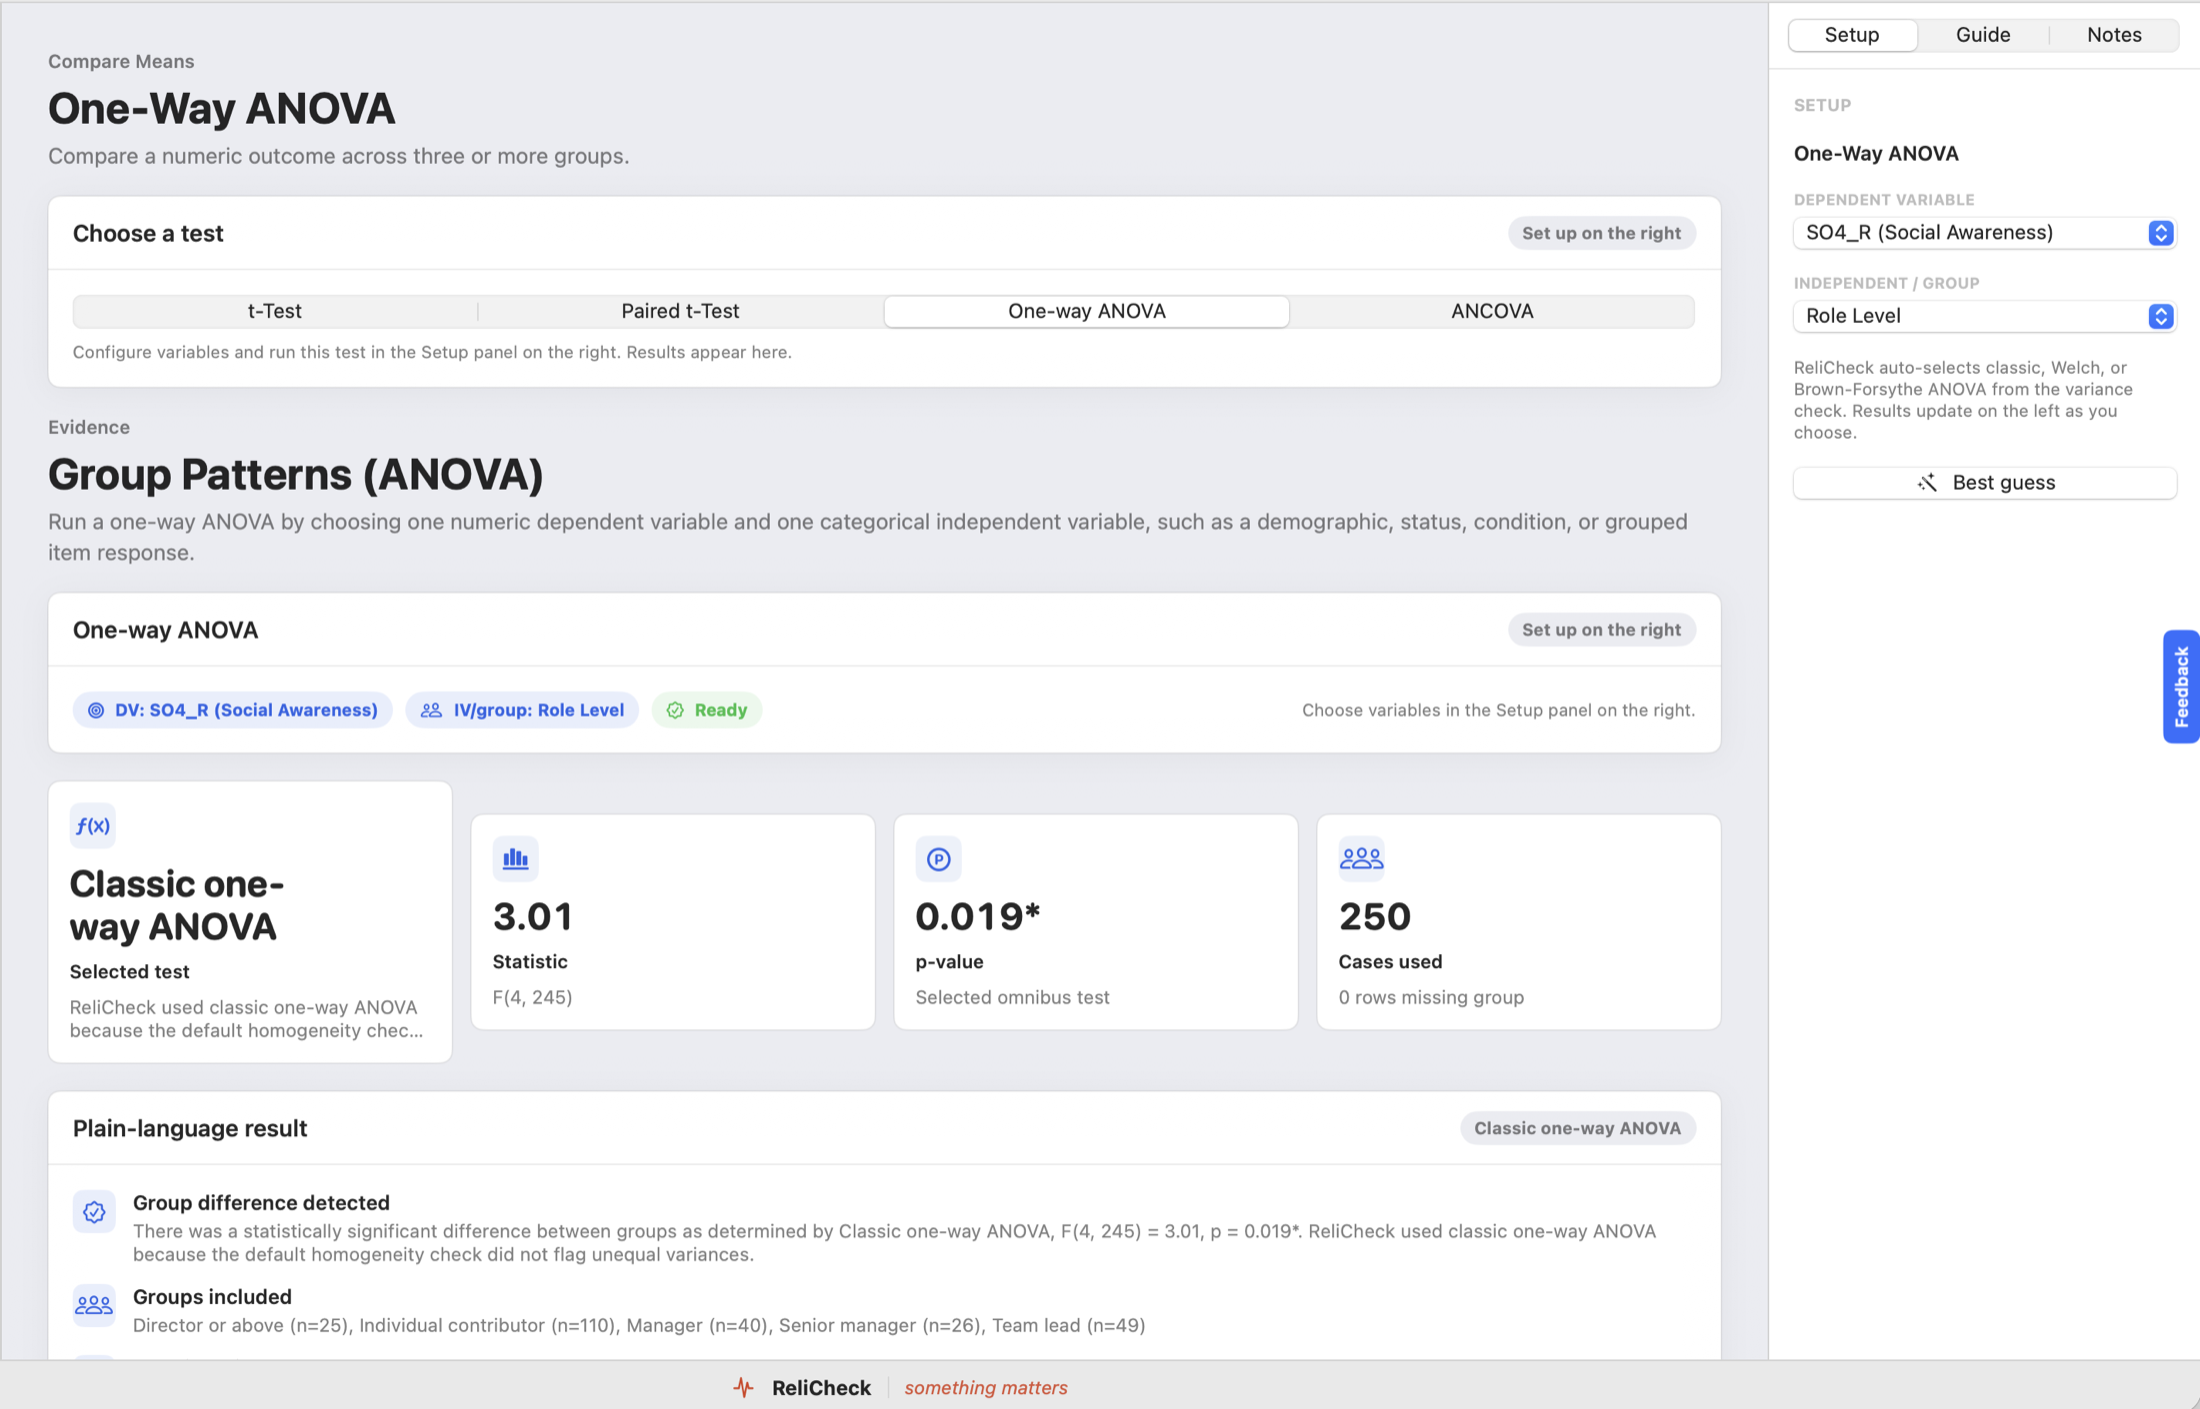The height and width of the screenshot is (1409, 2200).
Task: Click the 'Selected omnibus test' text
Action: click(1012, 997)
